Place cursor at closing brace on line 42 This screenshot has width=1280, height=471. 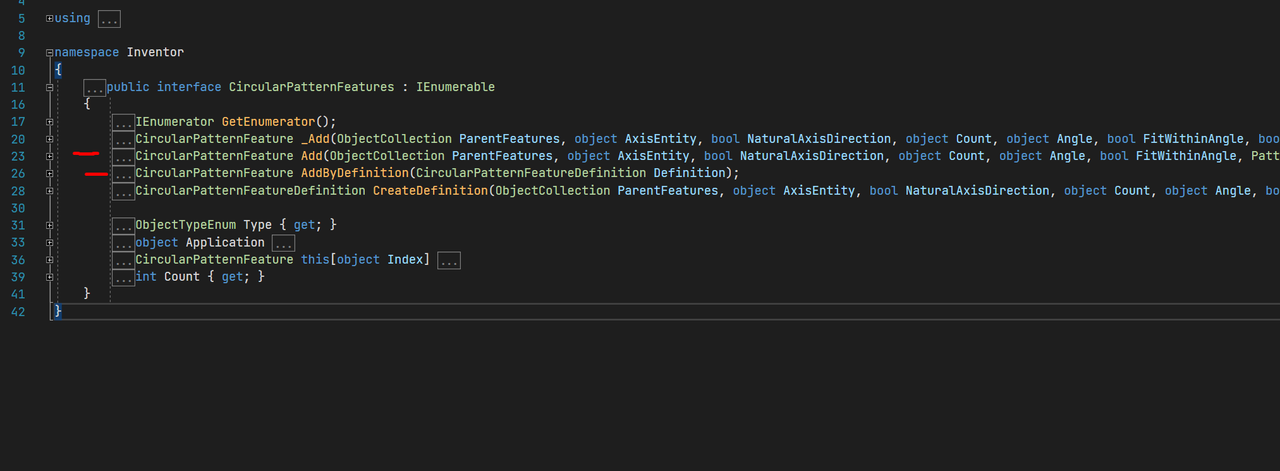[x=58, y=311]
